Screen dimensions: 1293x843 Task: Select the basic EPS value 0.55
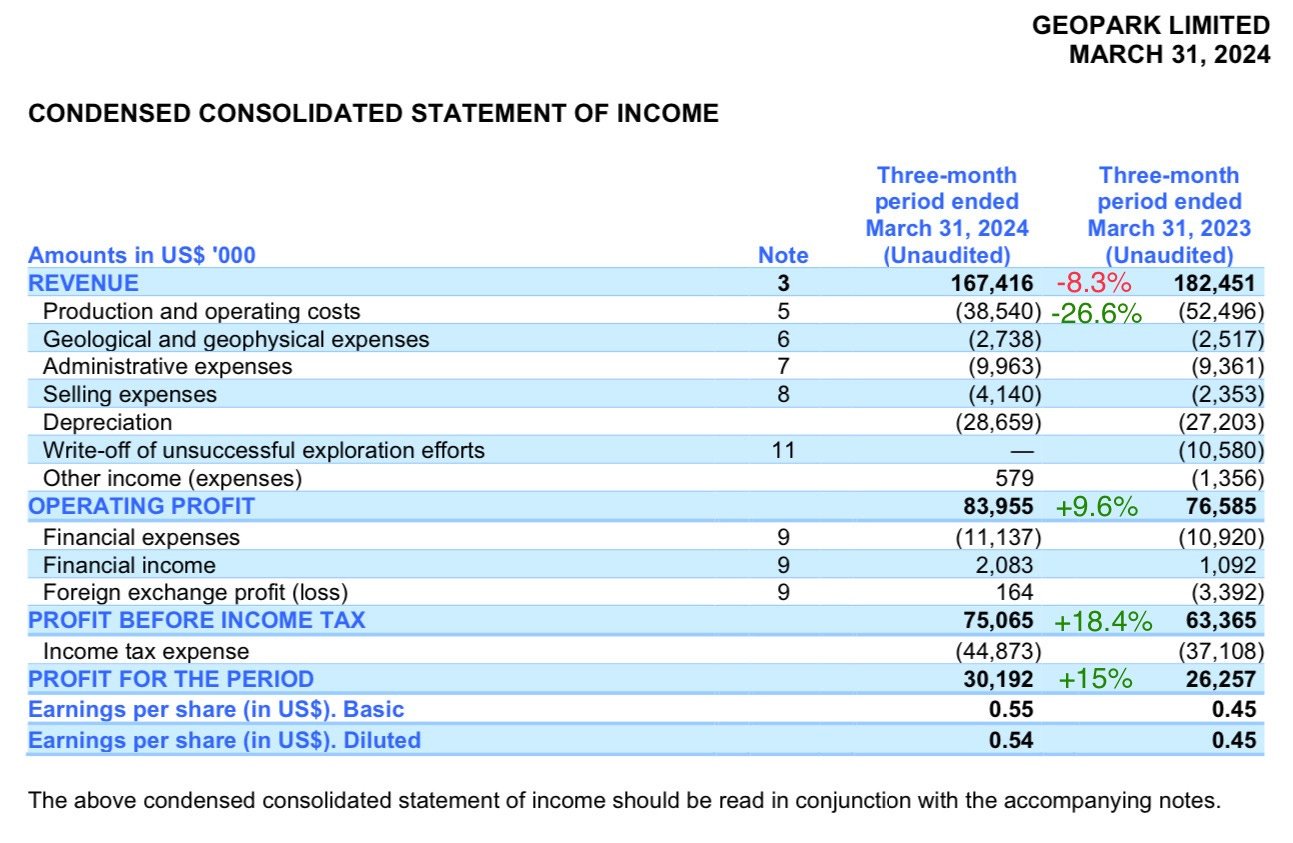[x=1011, y=710]
